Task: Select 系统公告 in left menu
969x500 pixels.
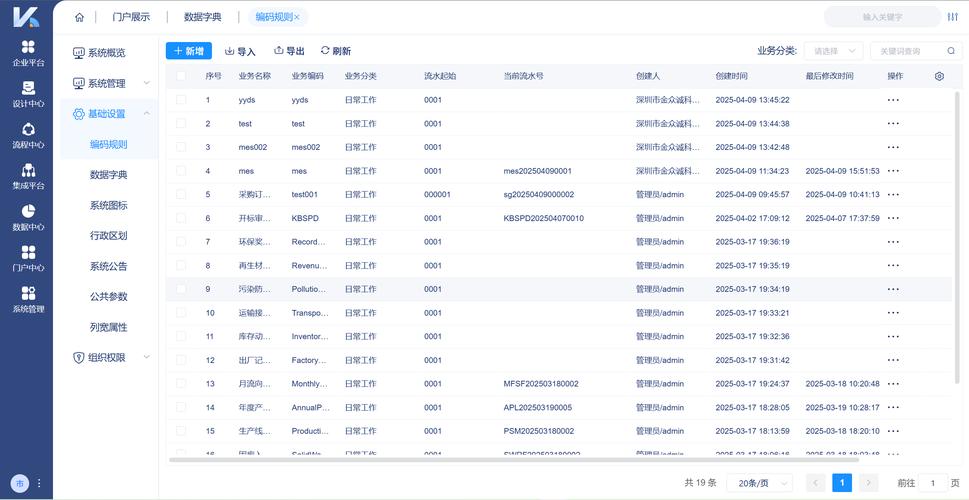Action: pyautogui.click(x=109, y=266)
